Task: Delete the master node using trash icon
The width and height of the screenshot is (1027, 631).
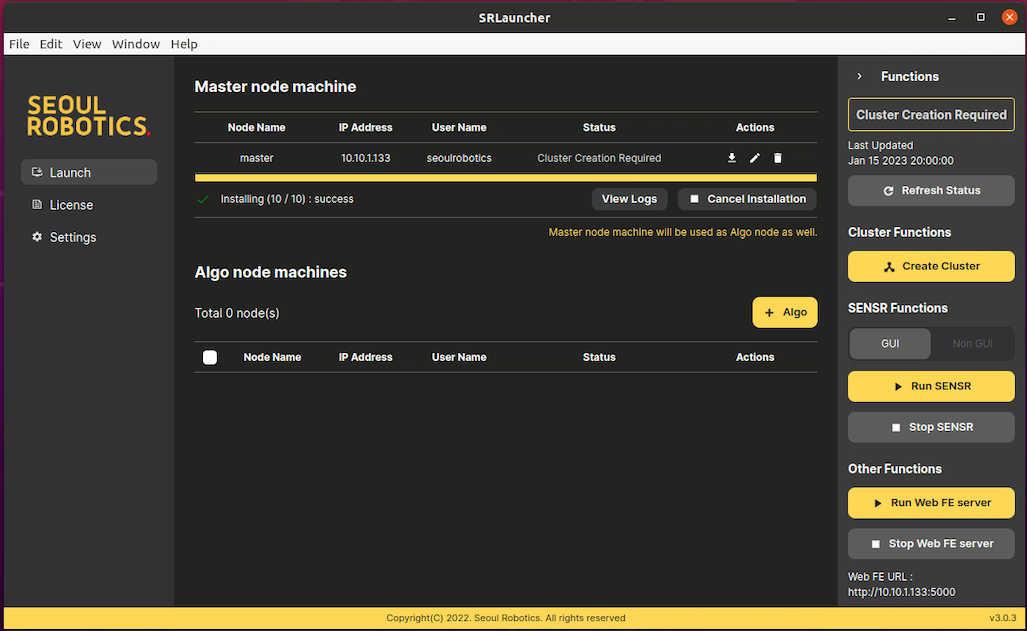Action: pos(777,157)
